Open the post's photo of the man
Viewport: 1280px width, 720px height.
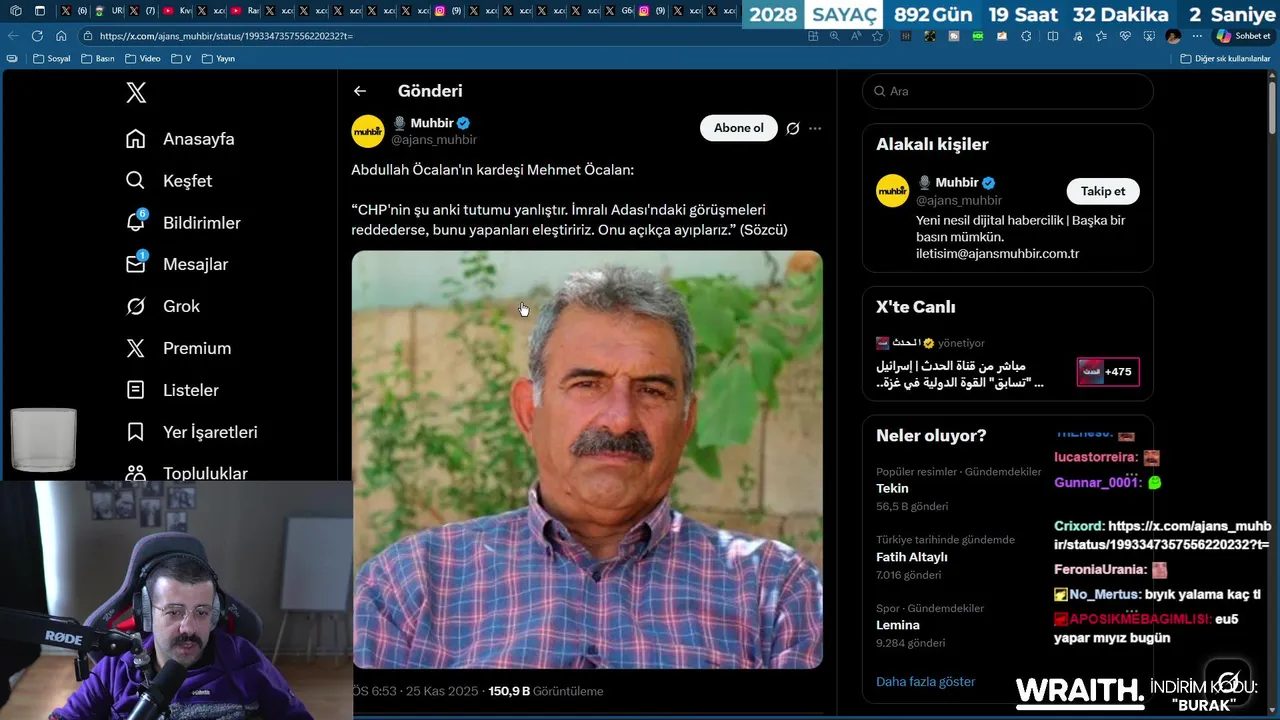(x=587, y=459)
